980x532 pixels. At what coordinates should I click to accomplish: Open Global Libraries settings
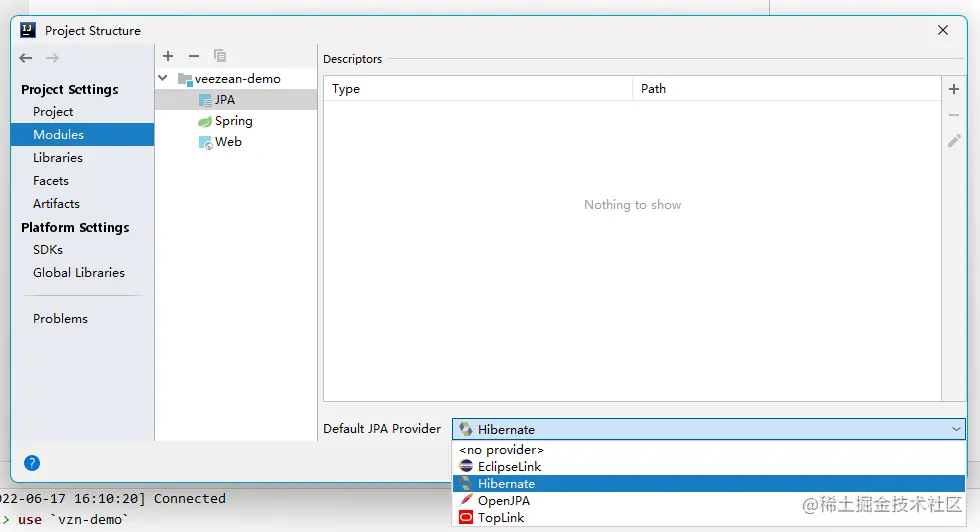pos(79,273)
